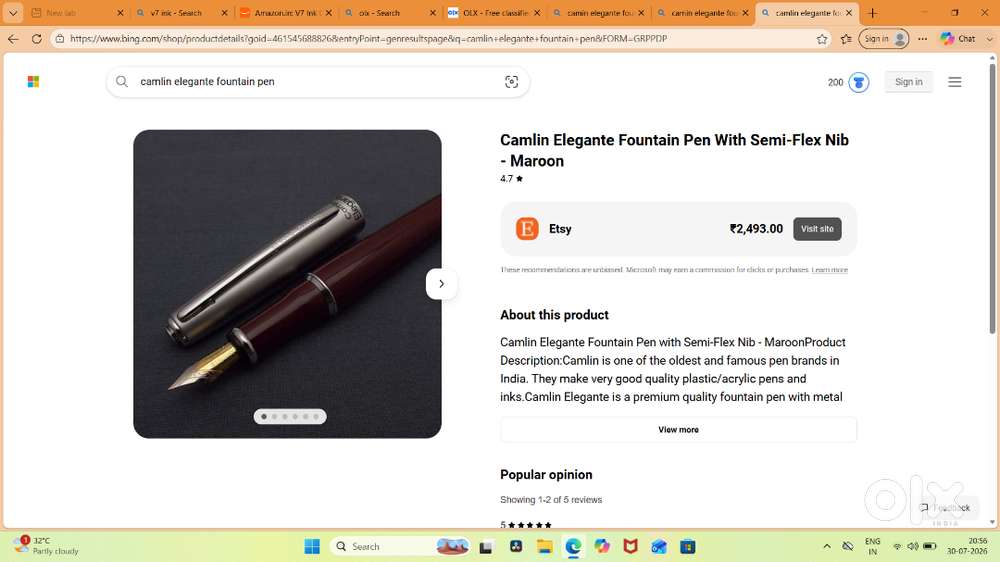Show next product image with arrow

[x=441, y=284]
